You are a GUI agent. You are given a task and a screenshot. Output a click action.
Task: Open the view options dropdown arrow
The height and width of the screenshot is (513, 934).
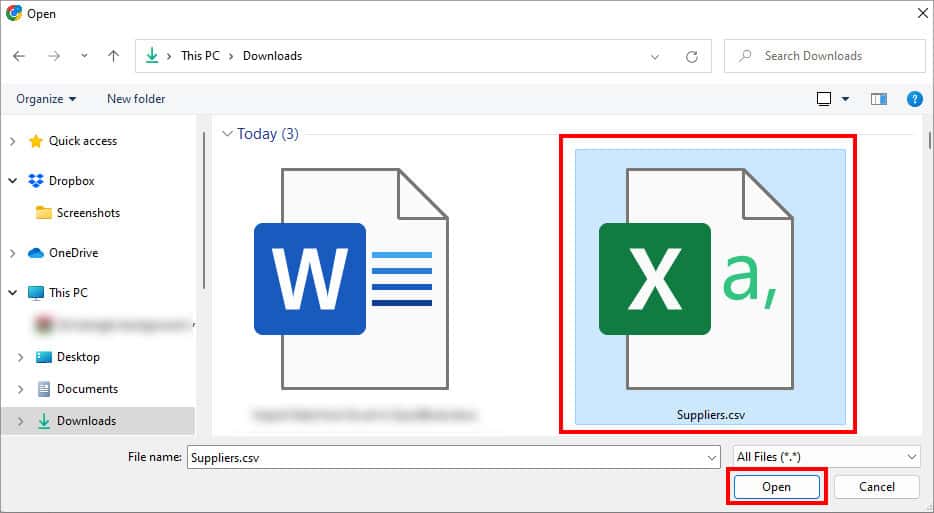[x=845, y=99]
